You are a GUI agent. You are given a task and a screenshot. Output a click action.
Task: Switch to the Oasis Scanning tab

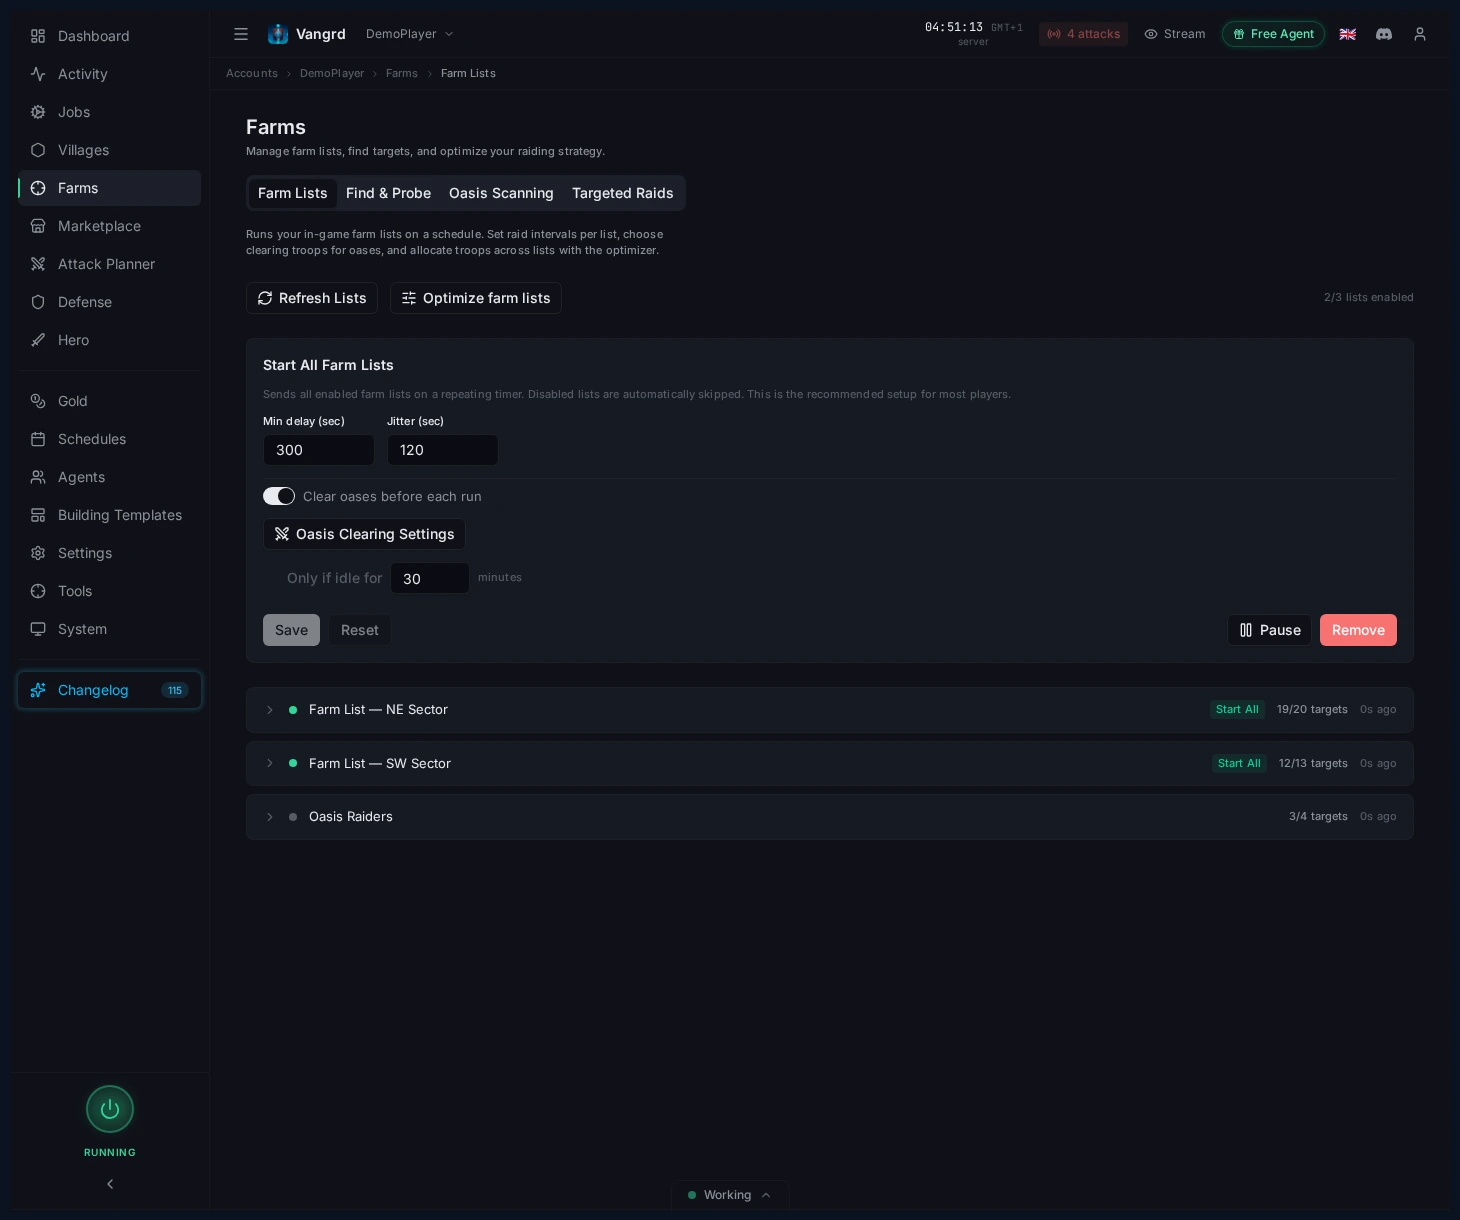pos(501,193)
